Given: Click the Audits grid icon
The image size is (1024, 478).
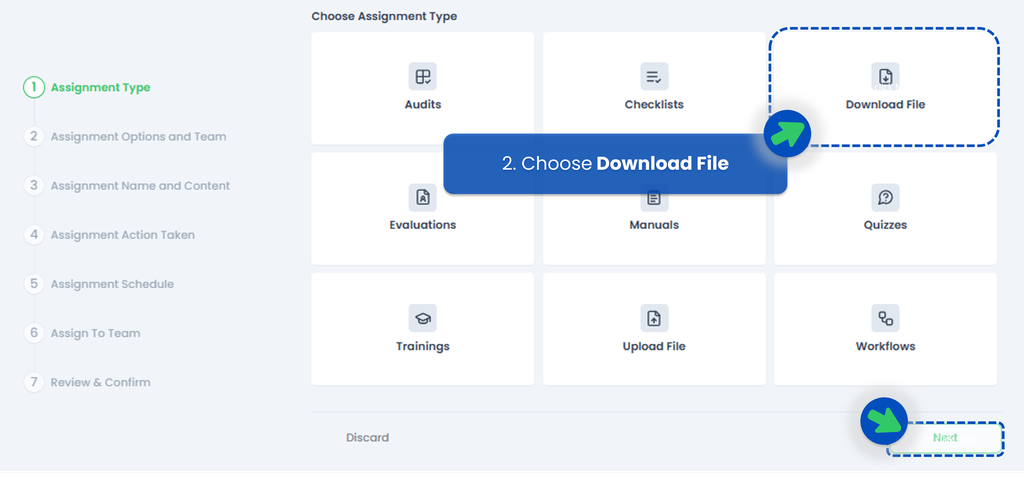Looking at the screenshot, I should pos(422,77).
